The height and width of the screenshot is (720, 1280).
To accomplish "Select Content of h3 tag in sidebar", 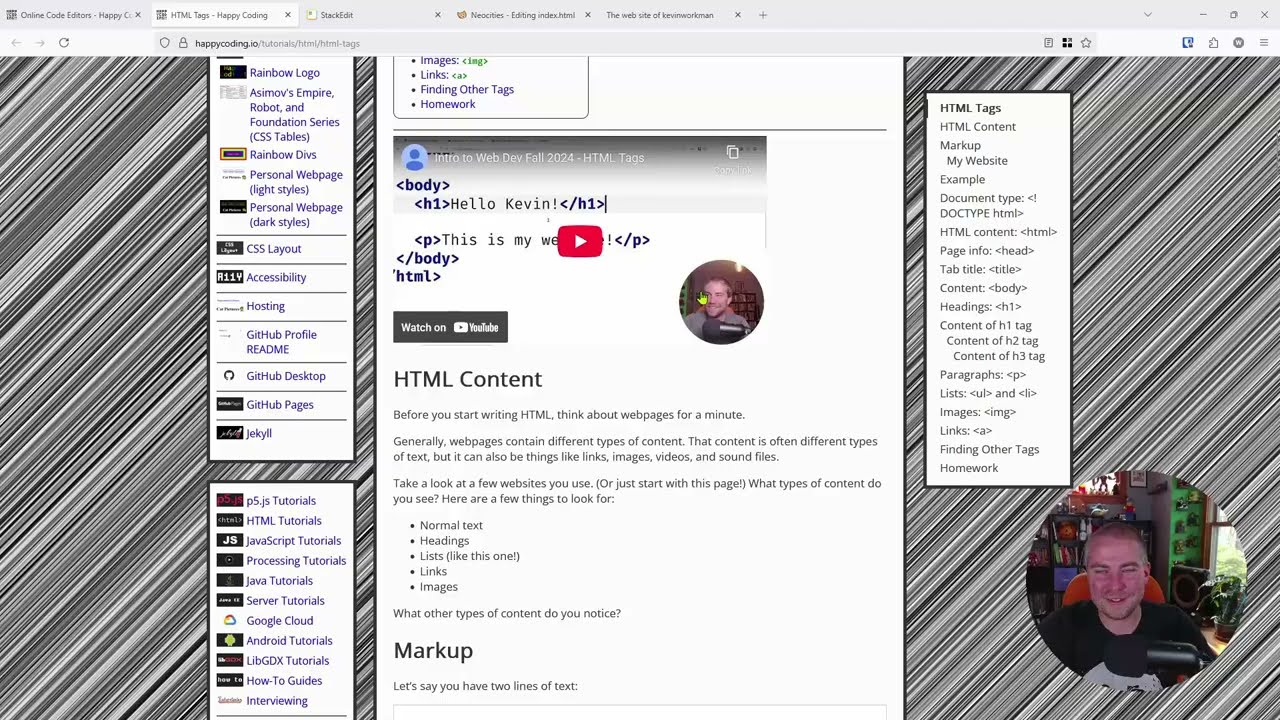I will click(x=999, y=356).
